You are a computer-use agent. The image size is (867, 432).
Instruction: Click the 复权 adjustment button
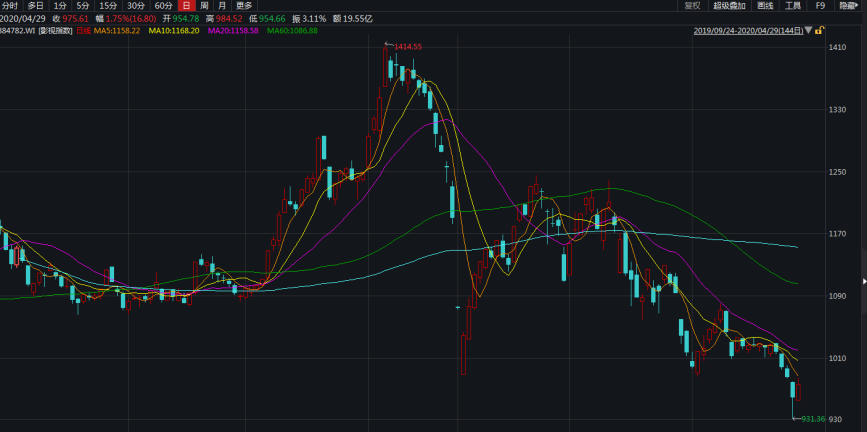[692, 6]
